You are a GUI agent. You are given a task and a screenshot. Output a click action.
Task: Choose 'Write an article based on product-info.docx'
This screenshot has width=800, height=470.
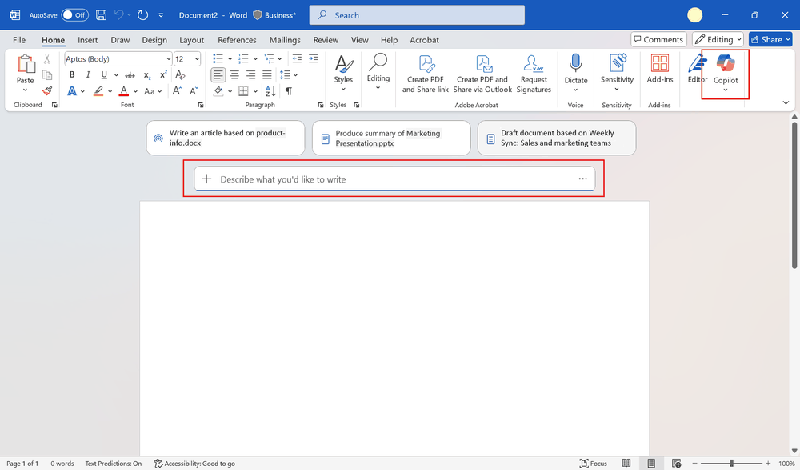click(x=226, y=138)
